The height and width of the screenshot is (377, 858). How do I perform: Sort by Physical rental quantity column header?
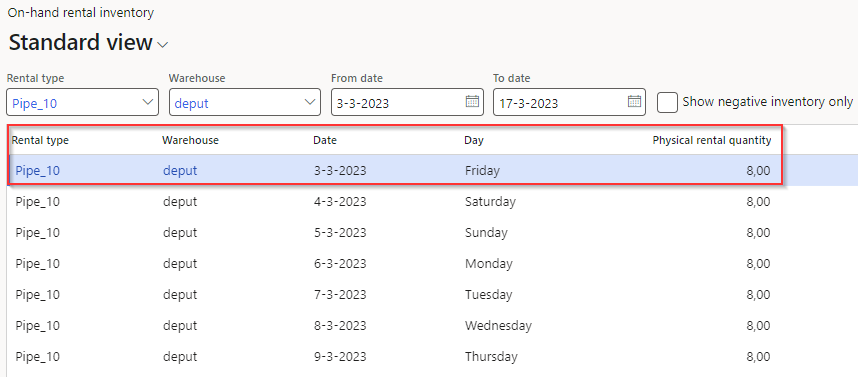pyautogui.click(x=711, y=140)
